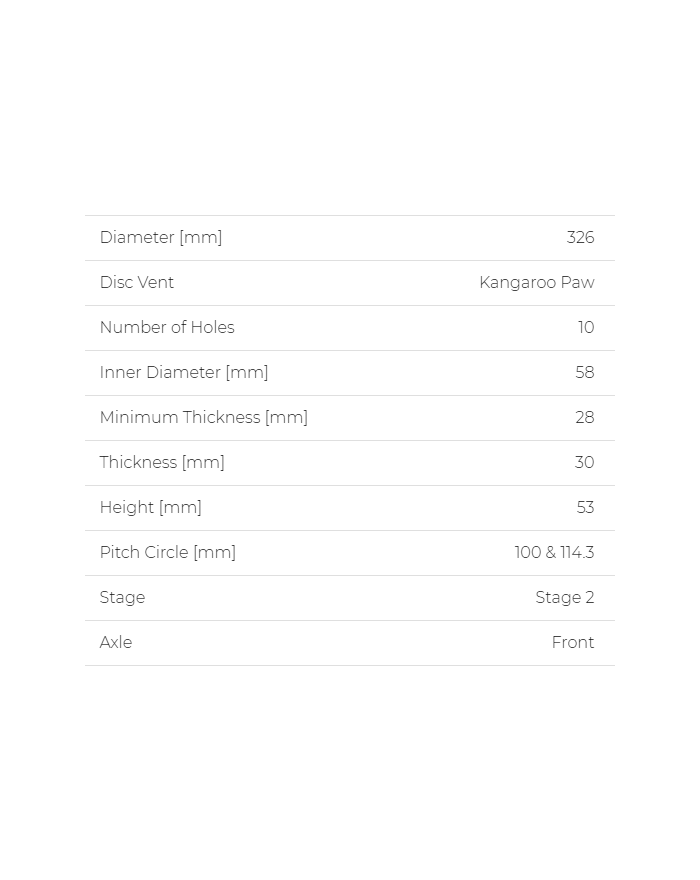Click the "Diameter [mm]" label
This screenshot has height=880, width=700.
161,238
